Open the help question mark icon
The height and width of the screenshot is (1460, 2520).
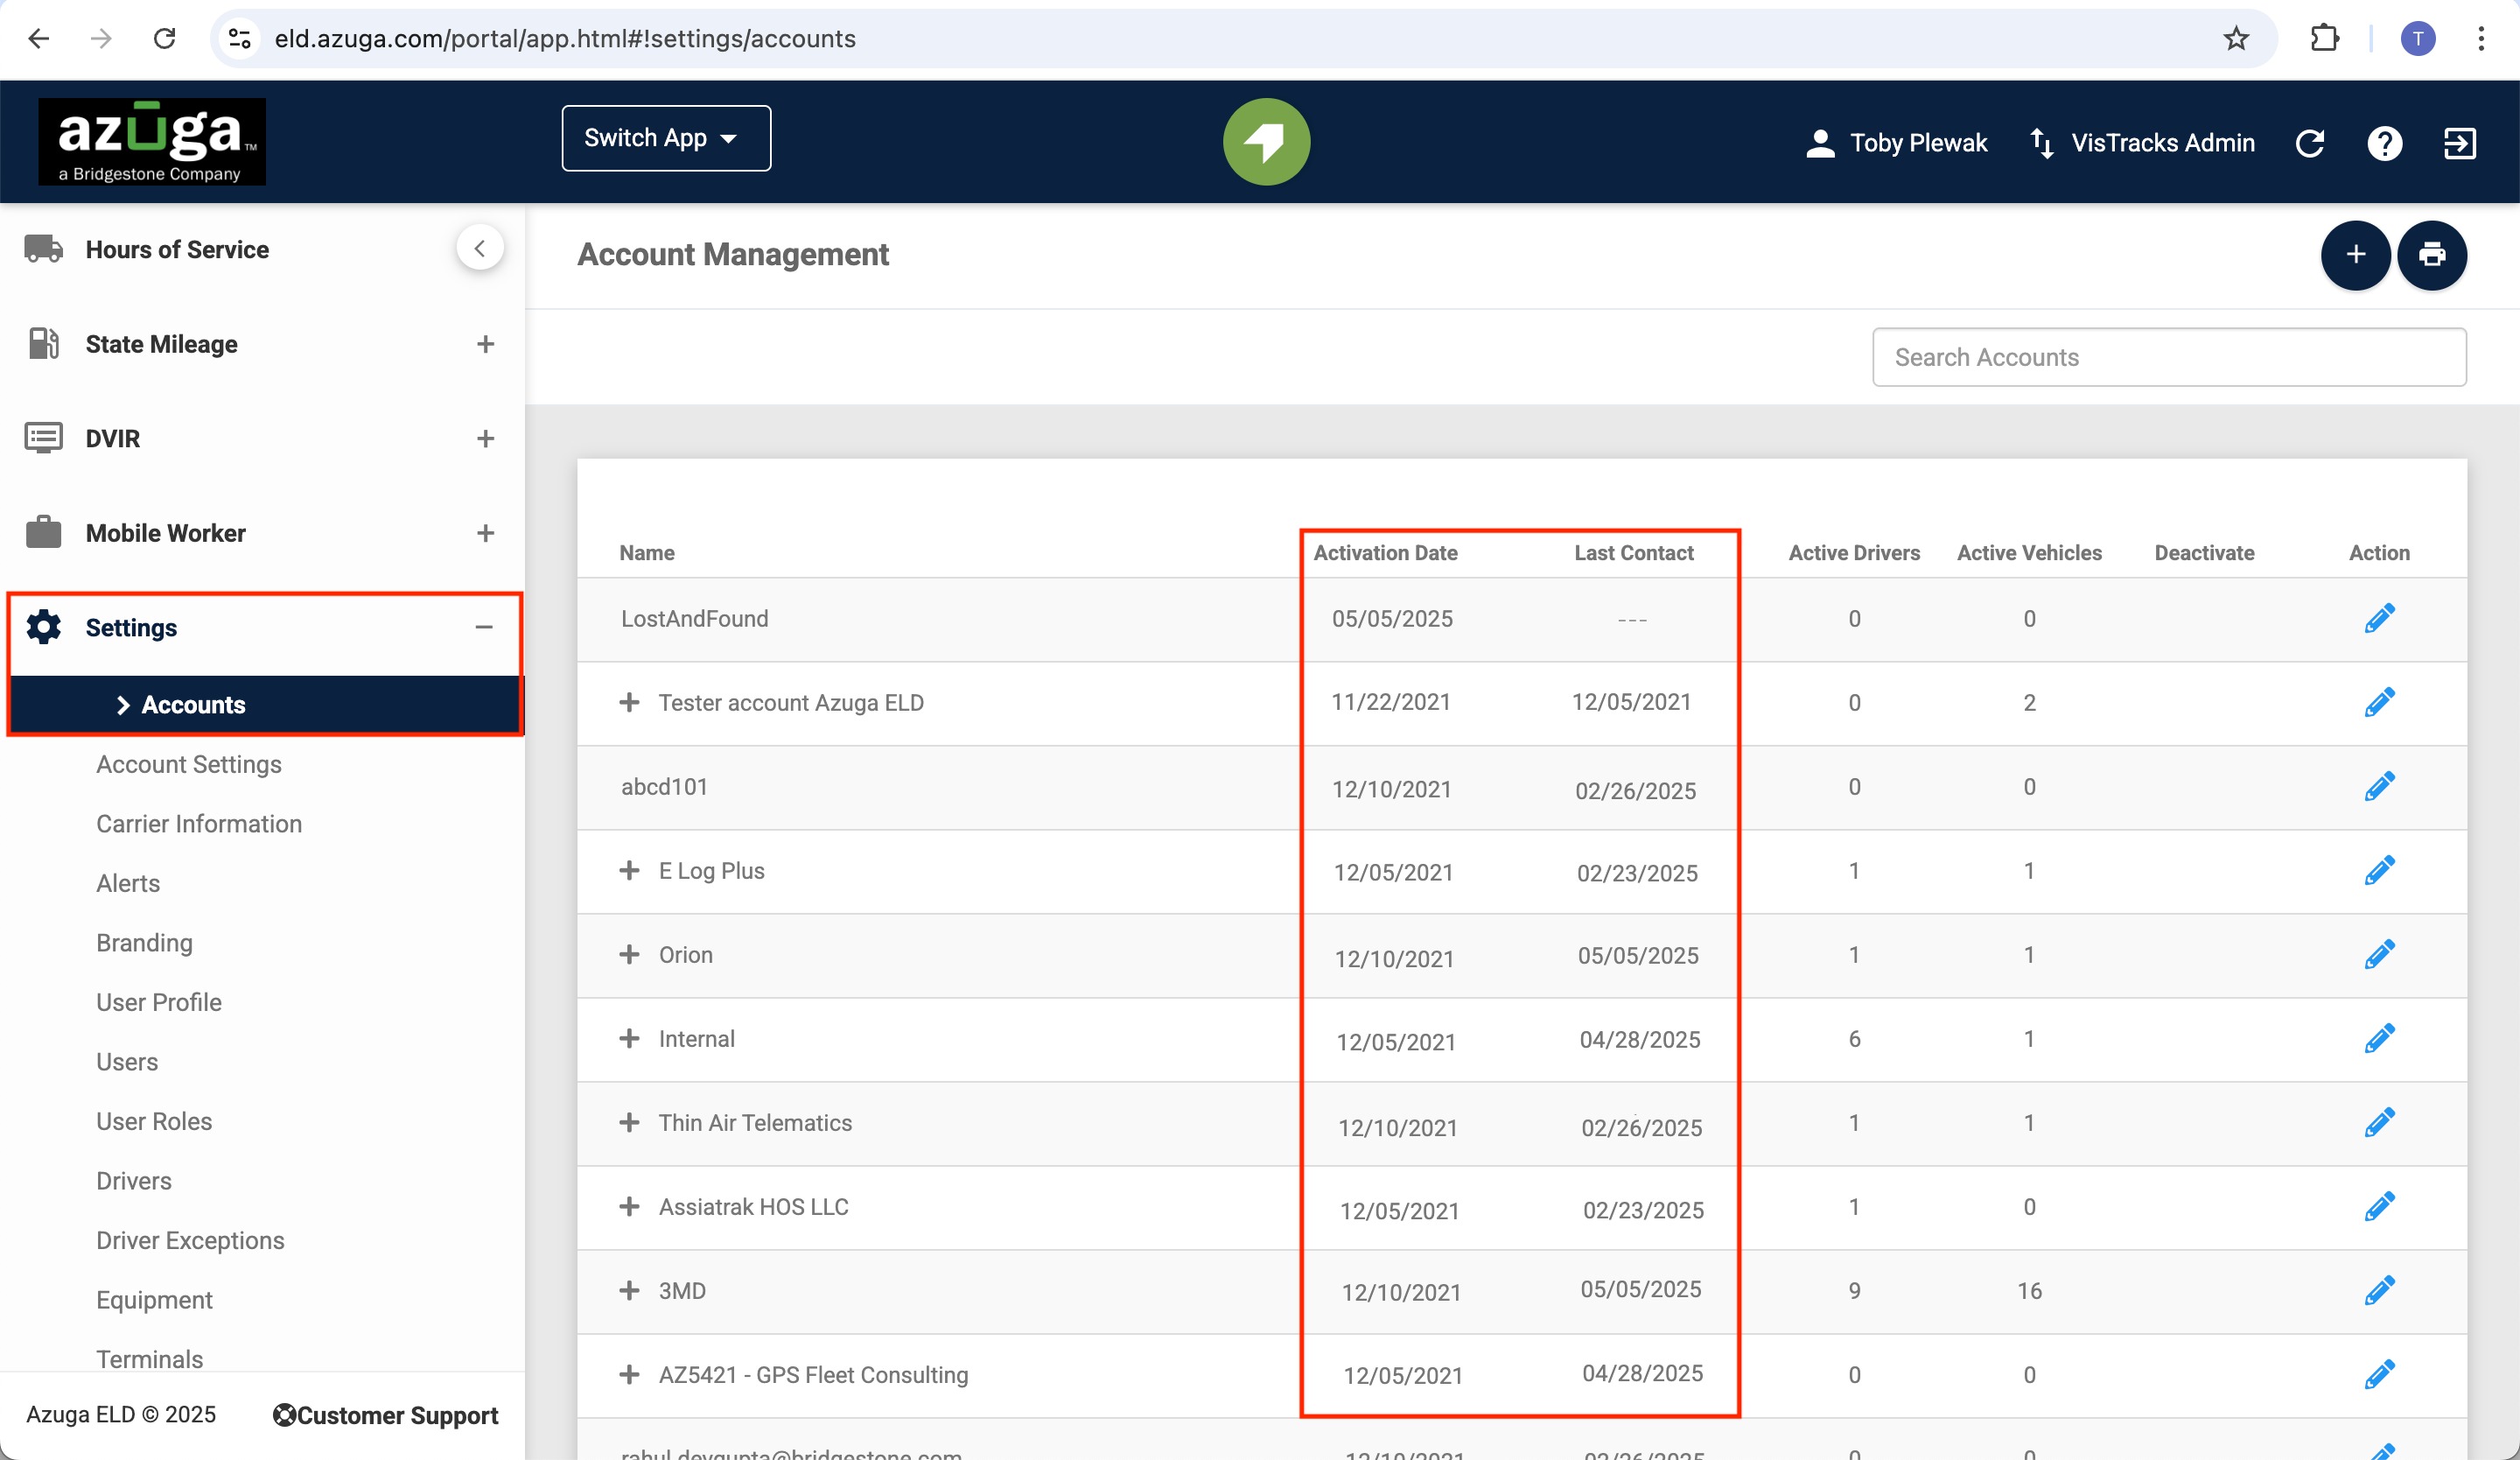[x=2384, y=143]
